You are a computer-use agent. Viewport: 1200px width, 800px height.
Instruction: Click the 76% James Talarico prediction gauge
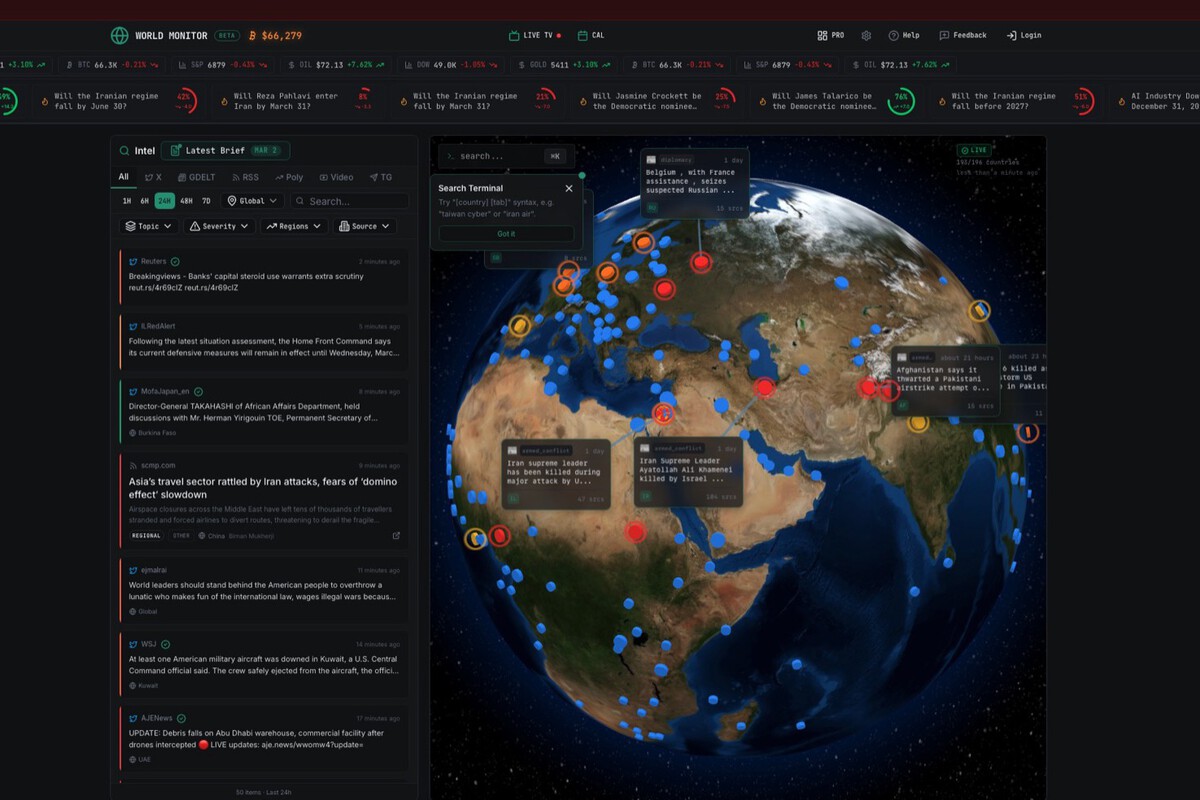click(900, 101)
